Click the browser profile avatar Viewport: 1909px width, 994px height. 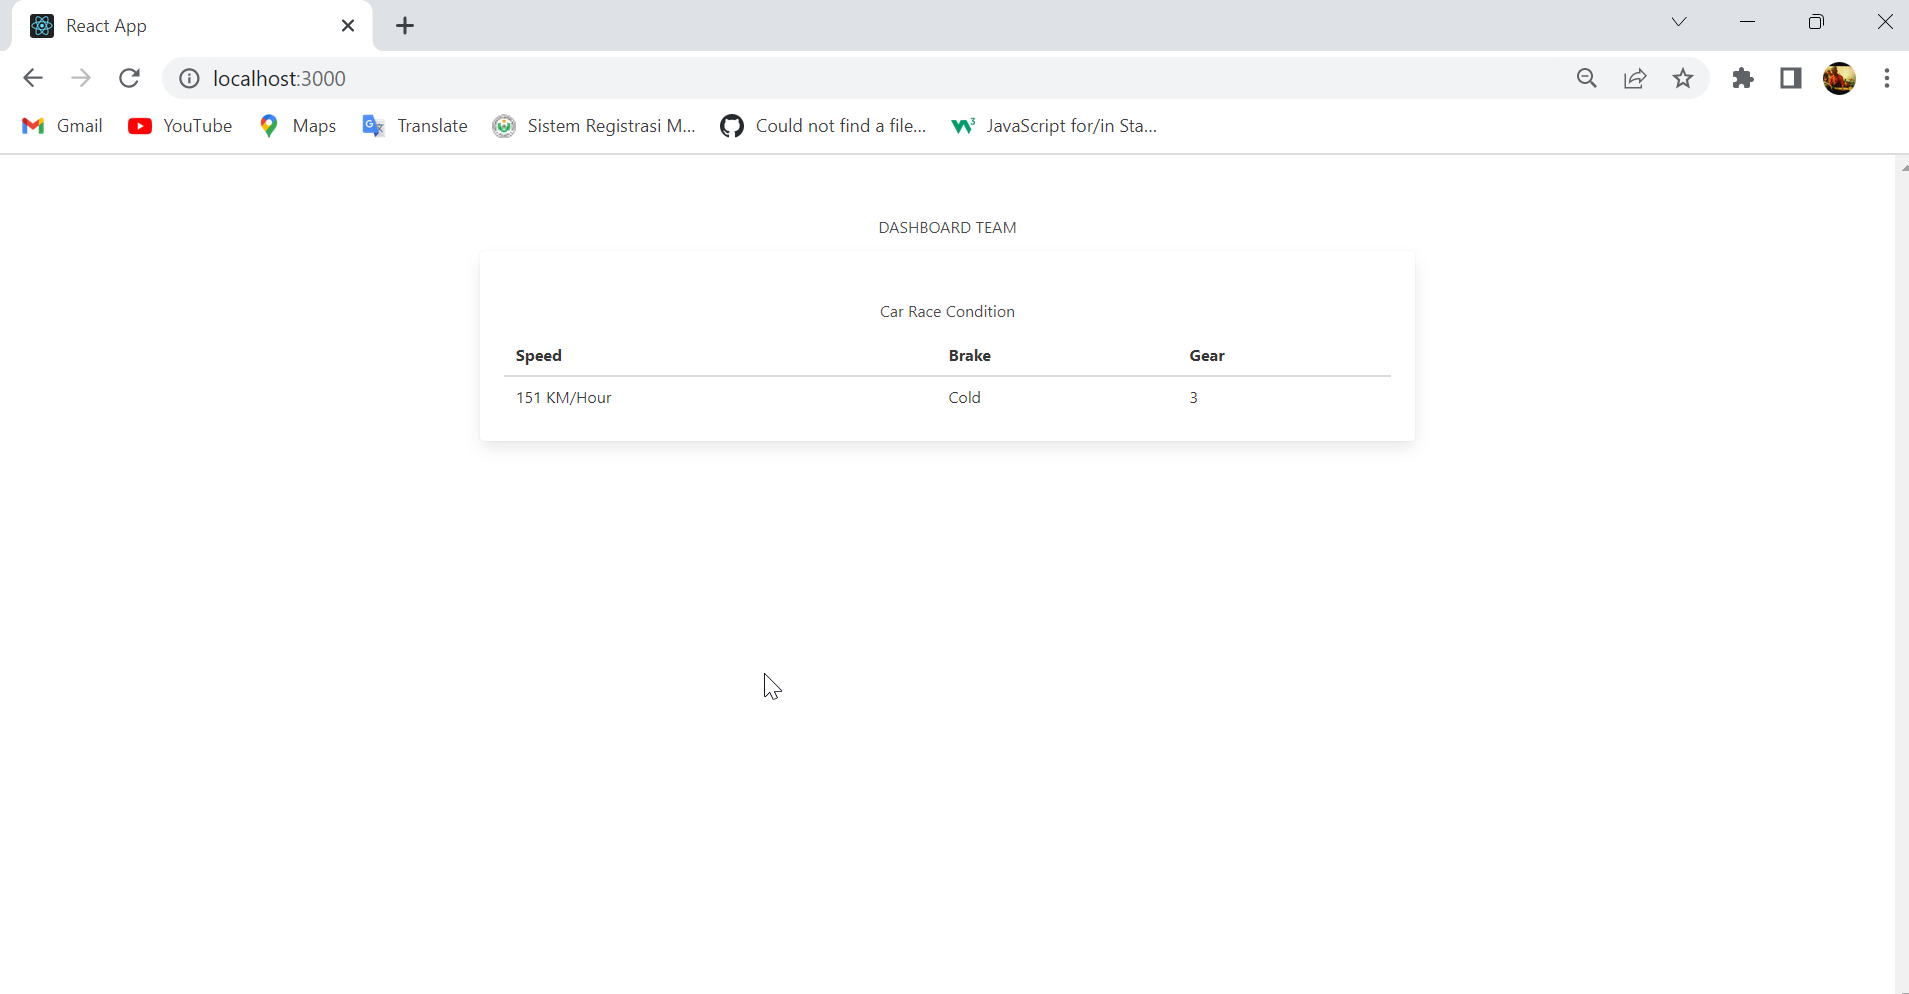(x=1841, y=78)
